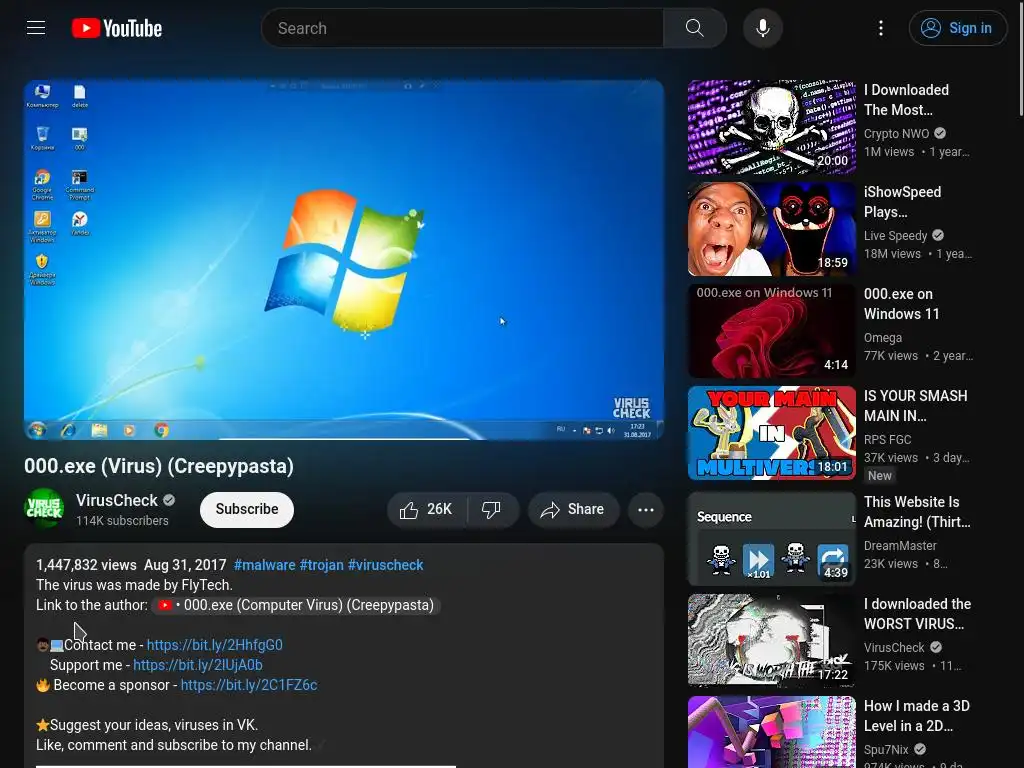Open glitchy thumbnail with 17:22 duration
This screenshot has height=768, width=1024.
772,641
